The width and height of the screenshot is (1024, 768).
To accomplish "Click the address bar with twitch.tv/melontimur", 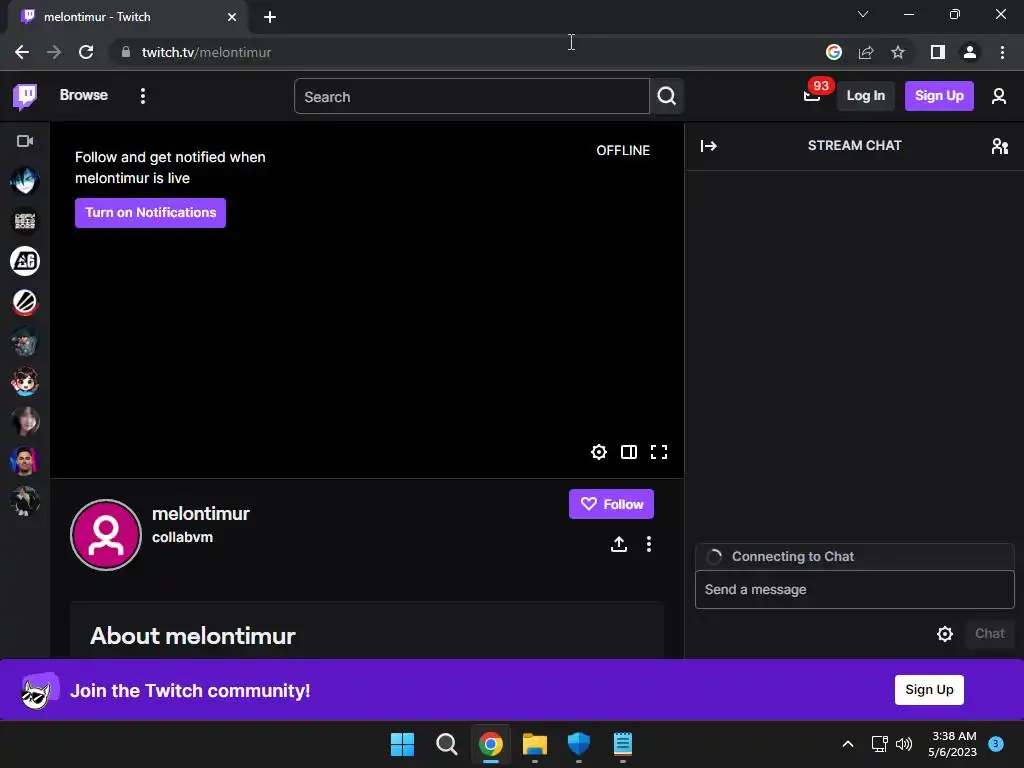I will click(457, 52).
